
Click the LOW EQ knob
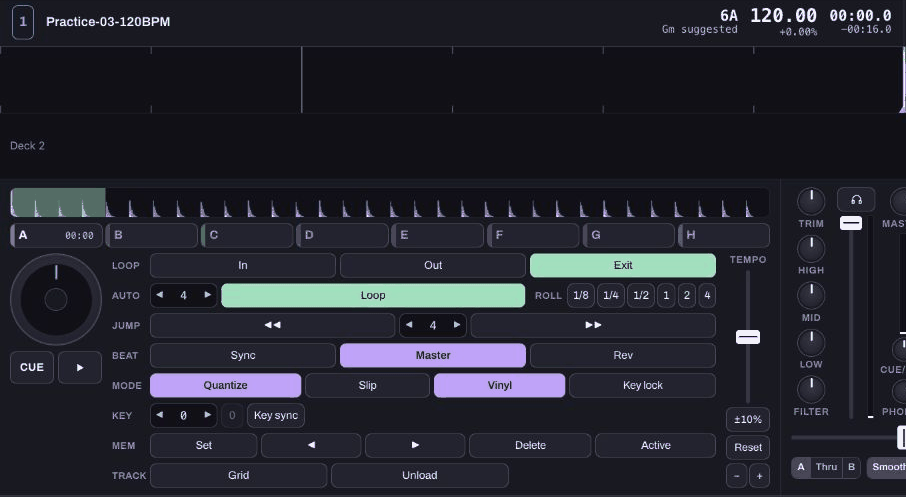tap(811, 343)
